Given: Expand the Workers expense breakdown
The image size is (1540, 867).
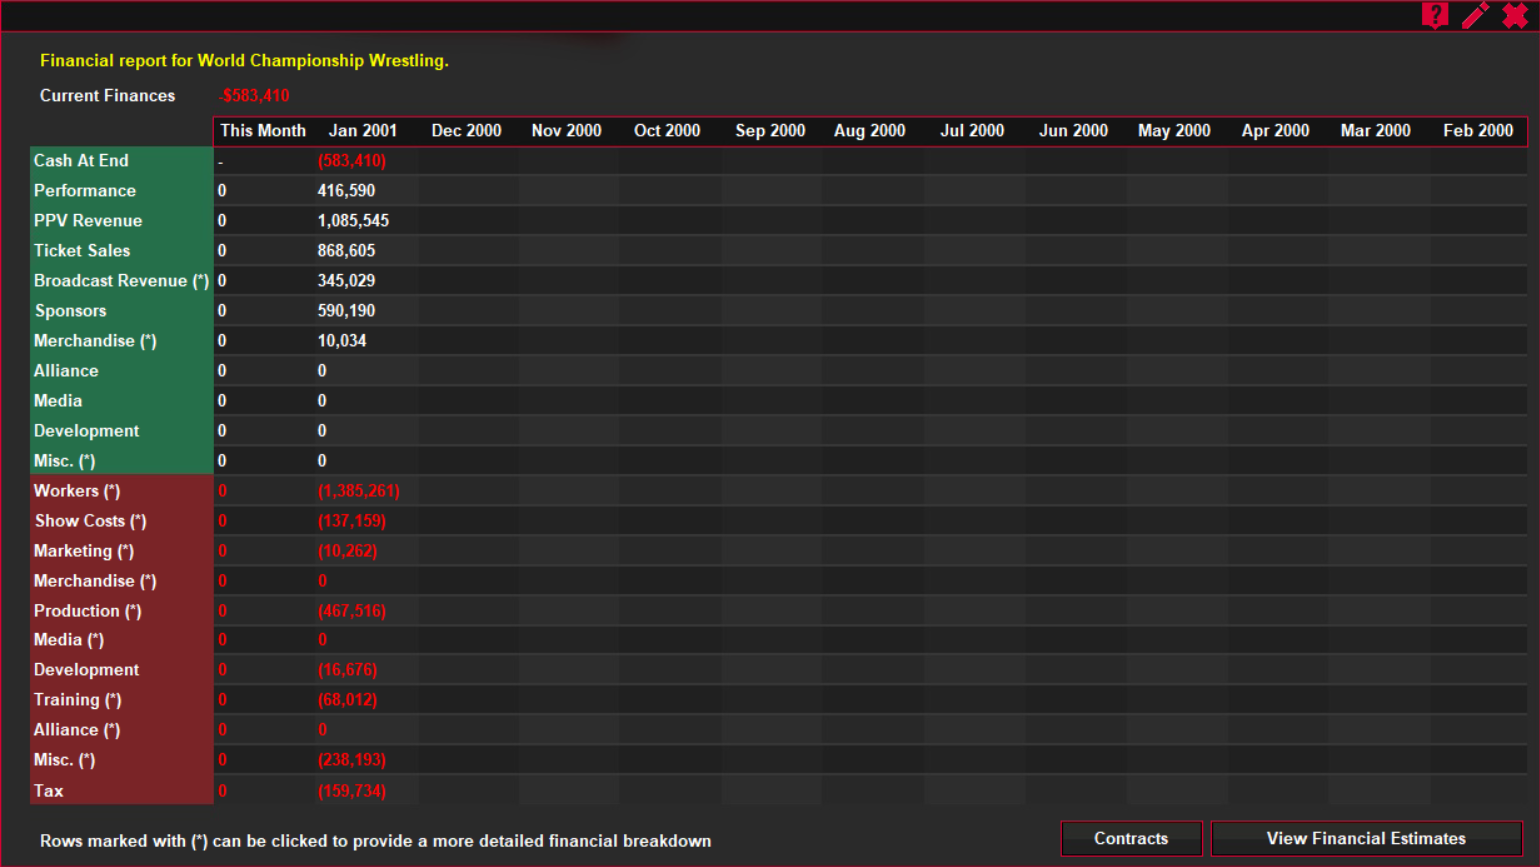Looking at the screenshot, I should coord(77,491).
